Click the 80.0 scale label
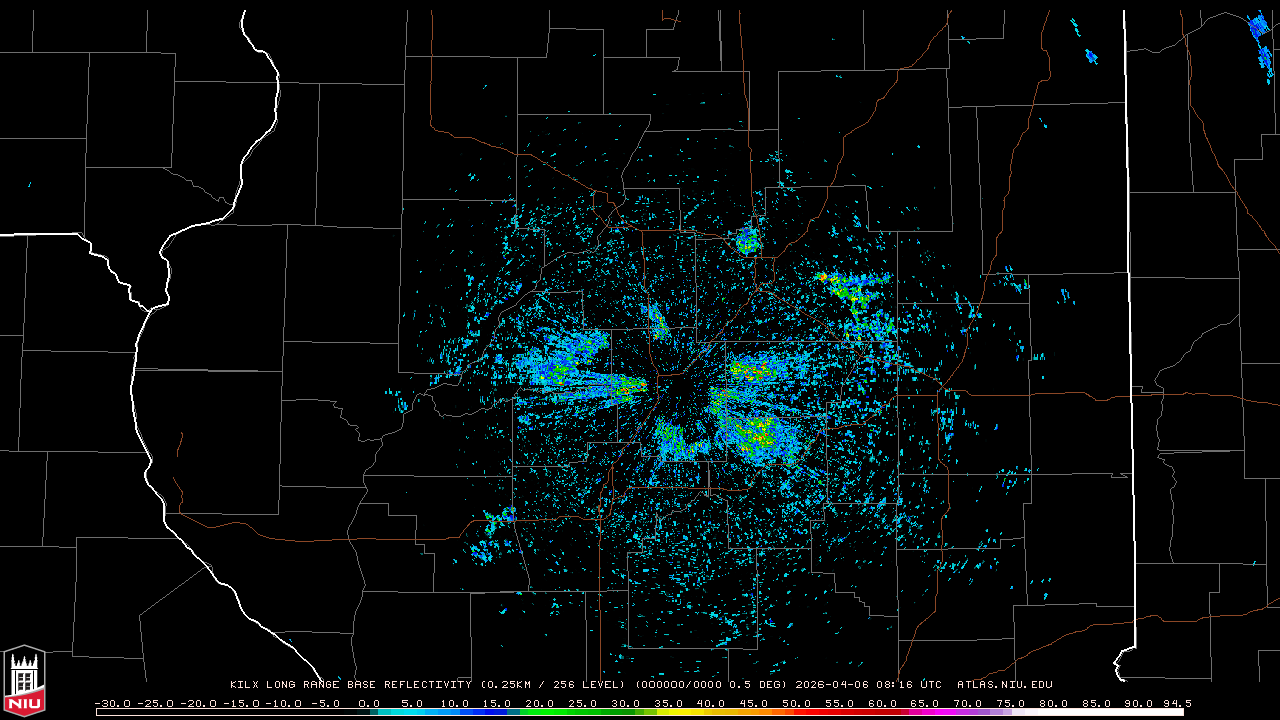 pos(1052,704)
